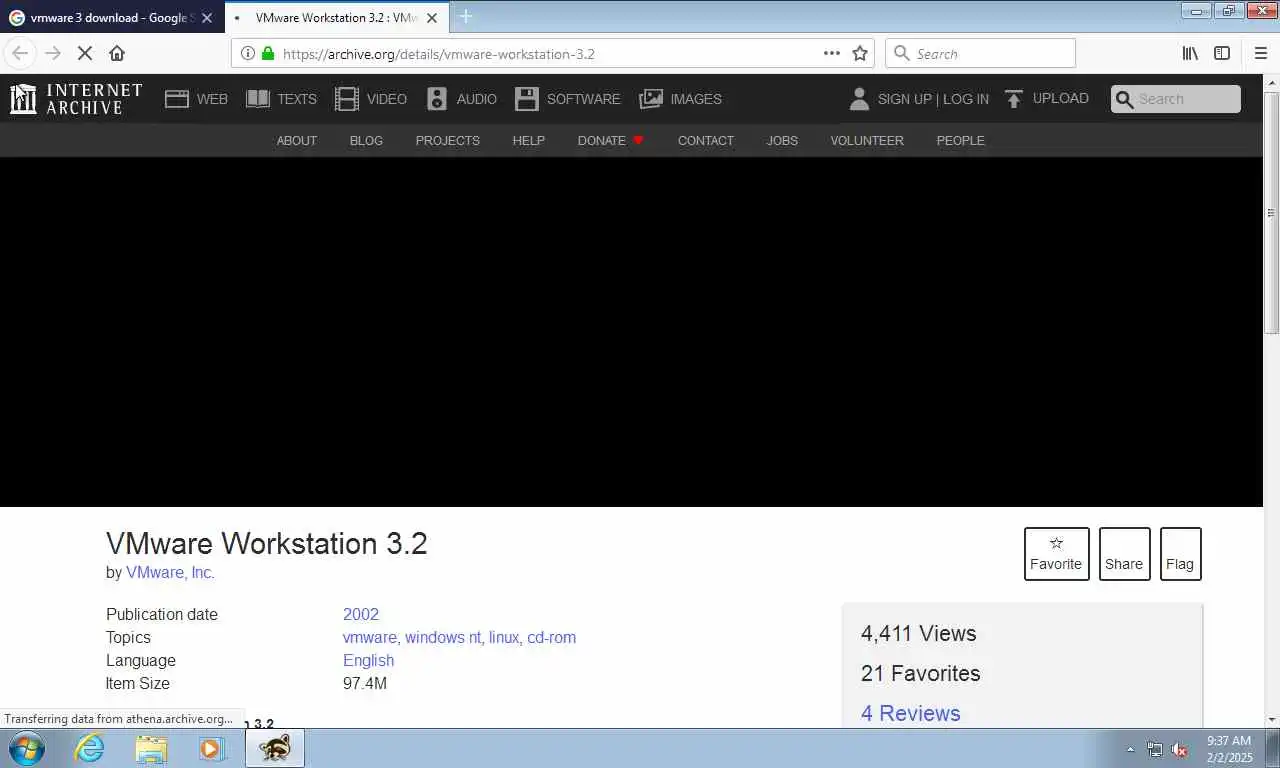Open the JOBS menu link
Image resolution: width=1280 pixels, height=768 pixels.
click(x=782, y=141)
